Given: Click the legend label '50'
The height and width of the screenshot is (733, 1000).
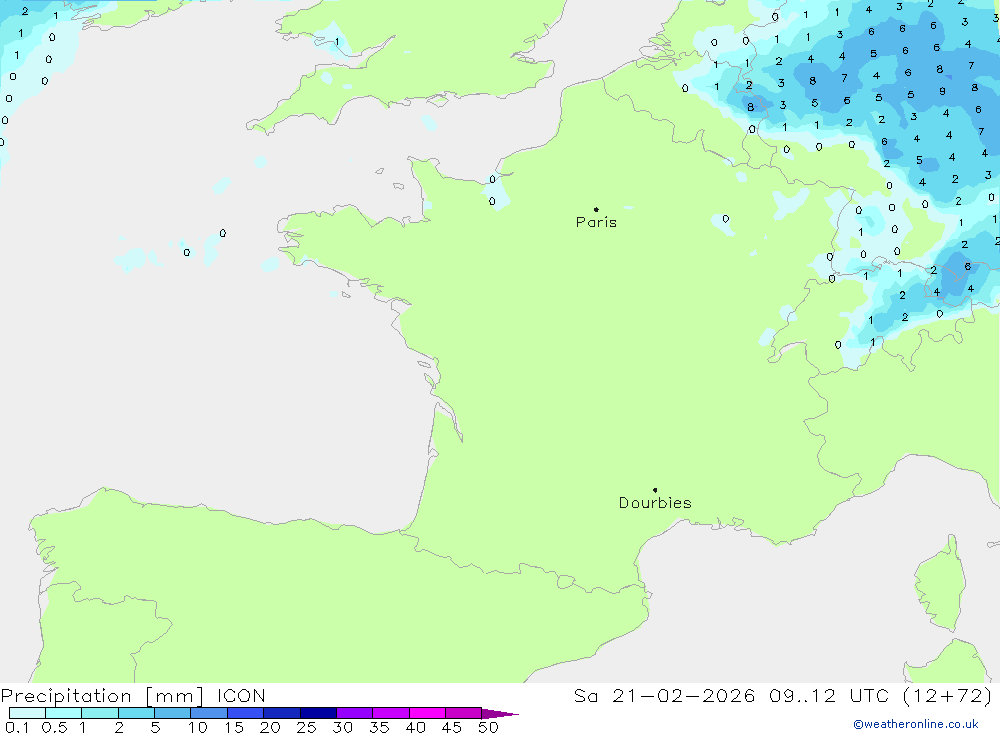Looking at the screenshot, I should [488, 727].
